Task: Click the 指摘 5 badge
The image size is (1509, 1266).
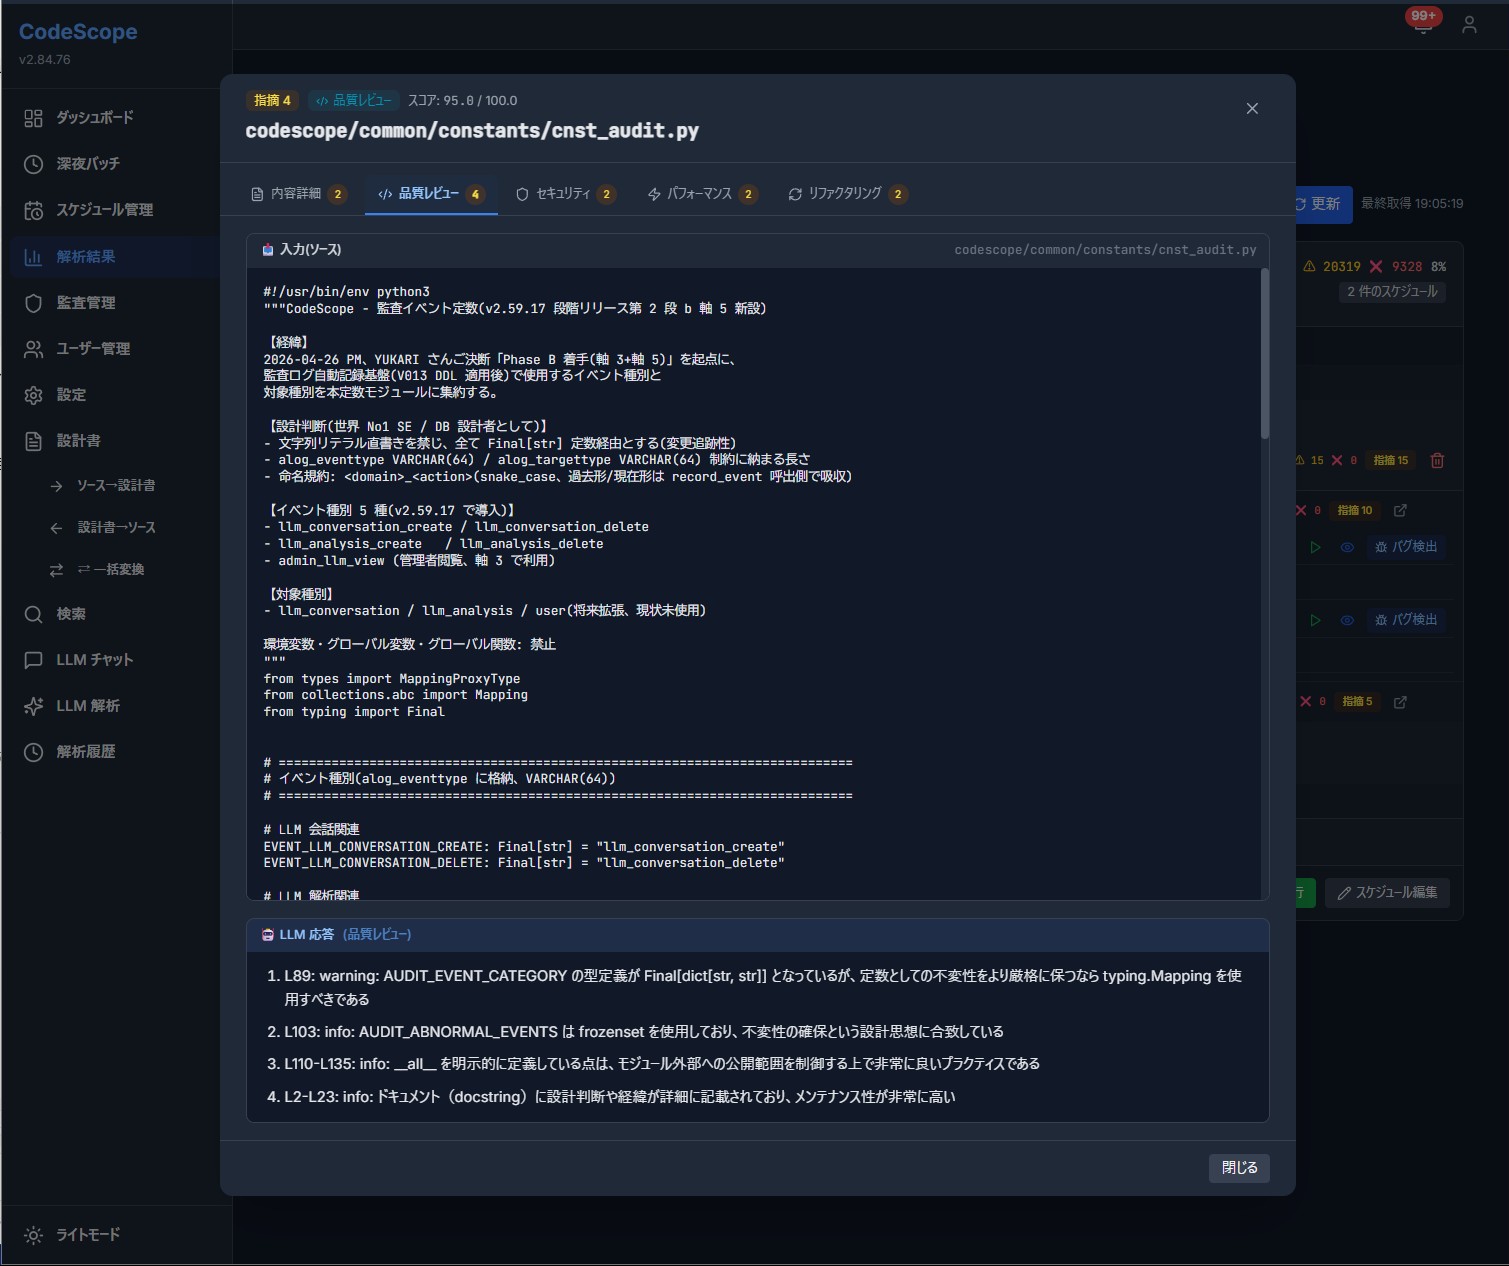Action: 1357,702
